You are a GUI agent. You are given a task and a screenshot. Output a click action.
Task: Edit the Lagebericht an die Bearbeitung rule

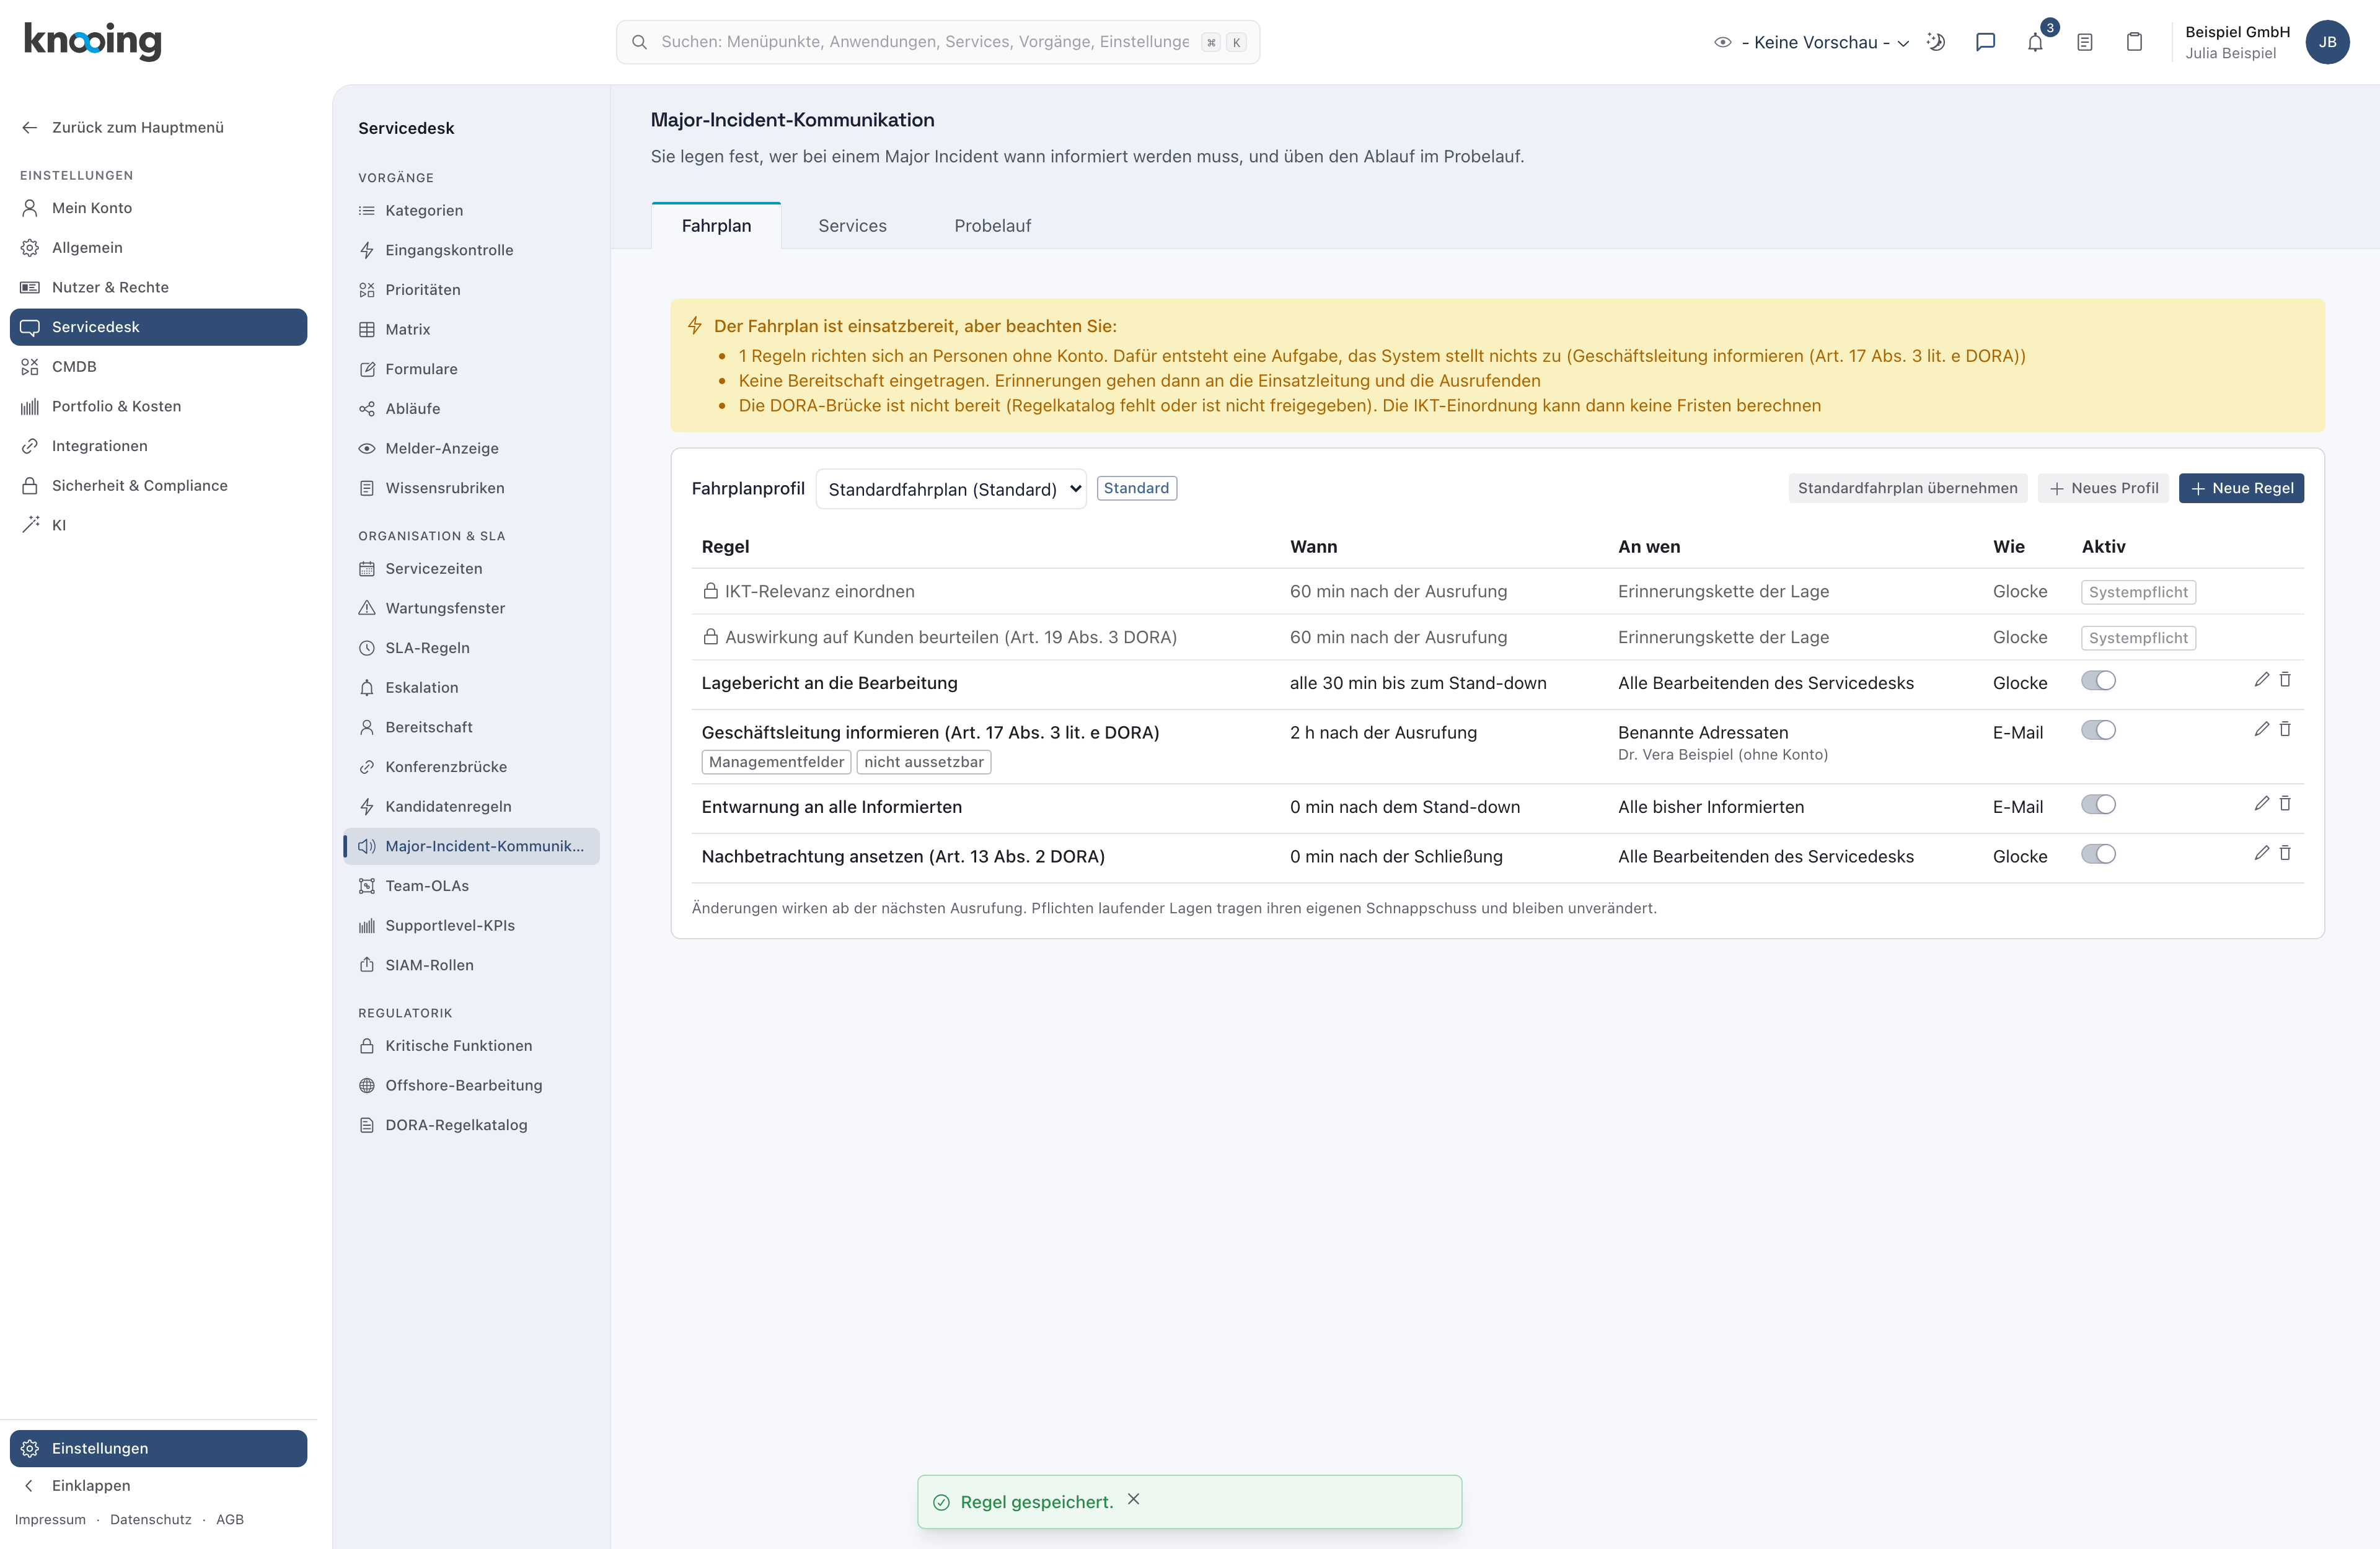coord(2262,680)
